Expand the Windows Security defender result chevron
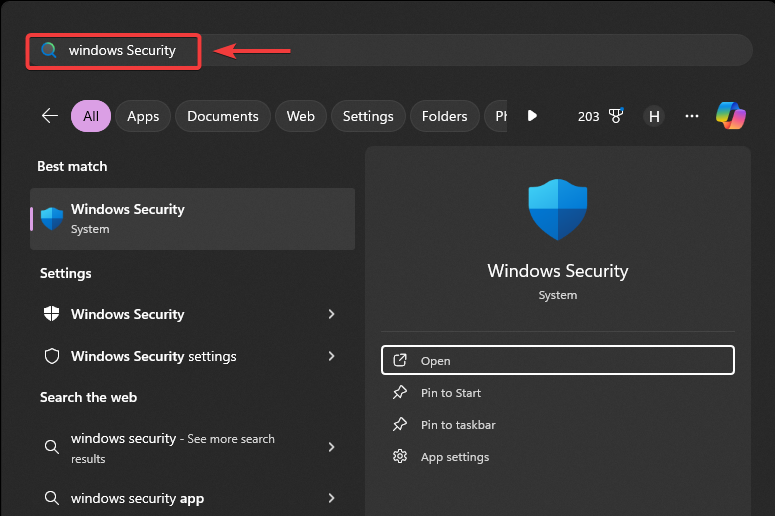775x516 pixels. click(x=332, y=314)
